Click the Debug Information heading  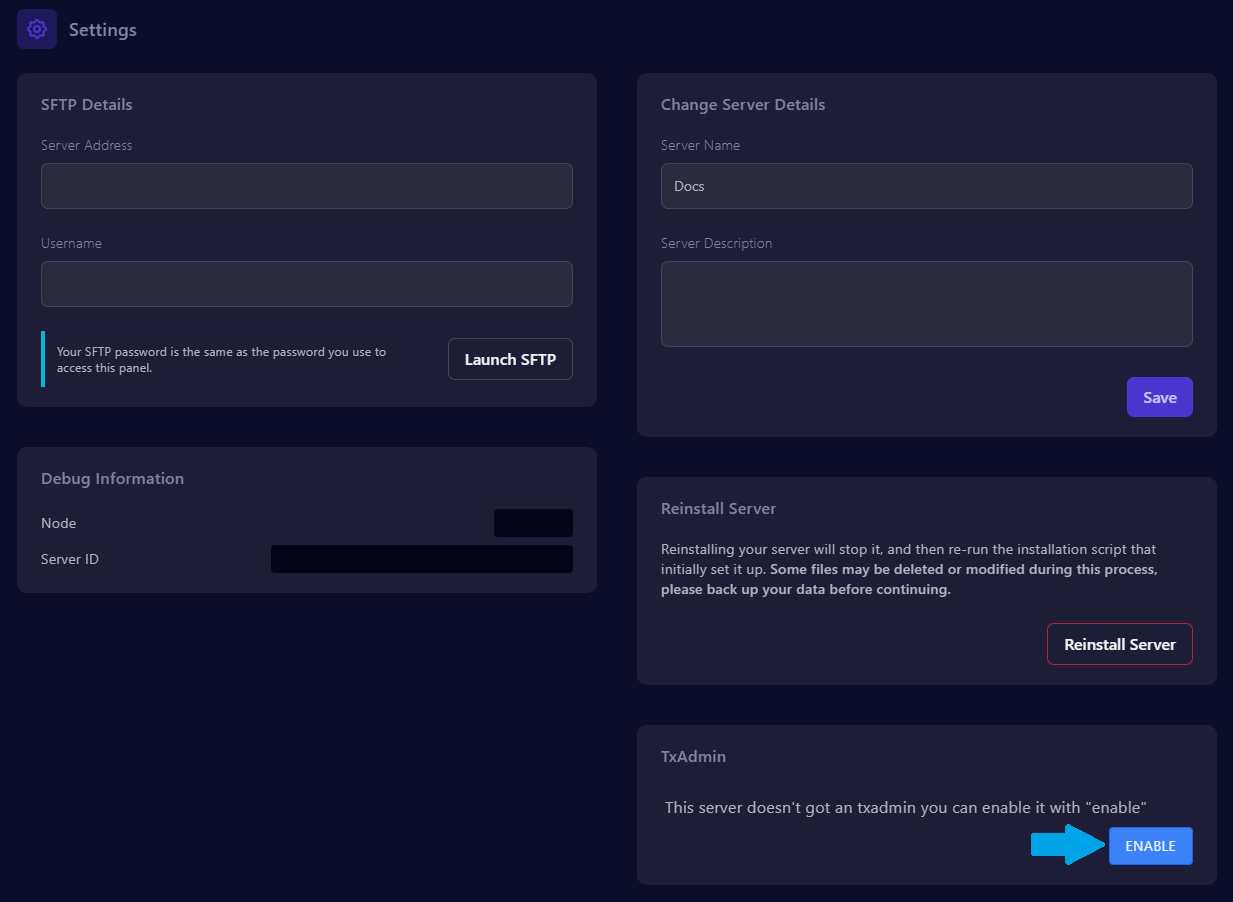[x=112, y=478]
